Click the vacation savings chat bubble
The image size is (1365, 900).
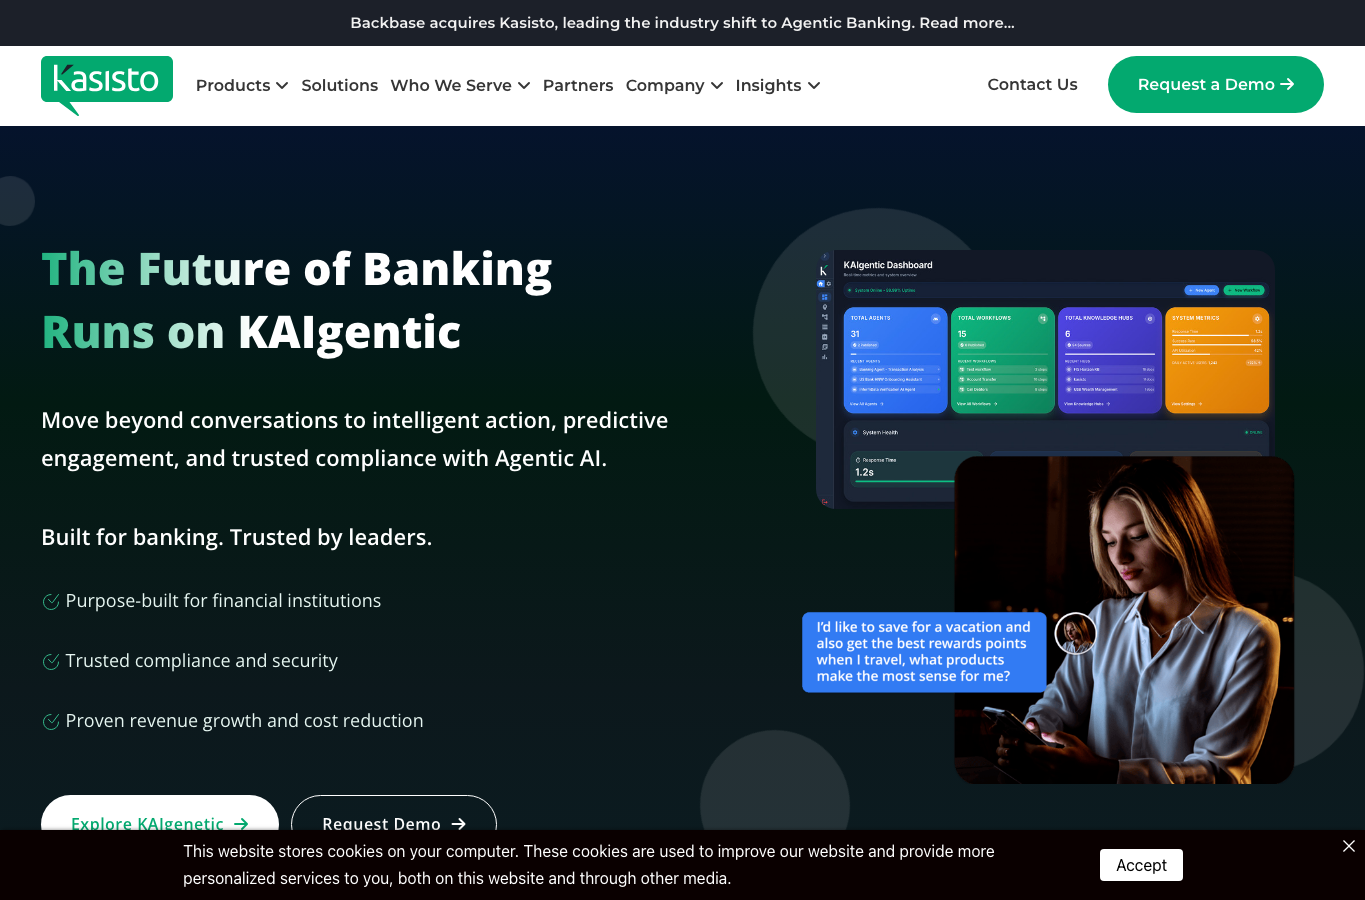point(924,652)
